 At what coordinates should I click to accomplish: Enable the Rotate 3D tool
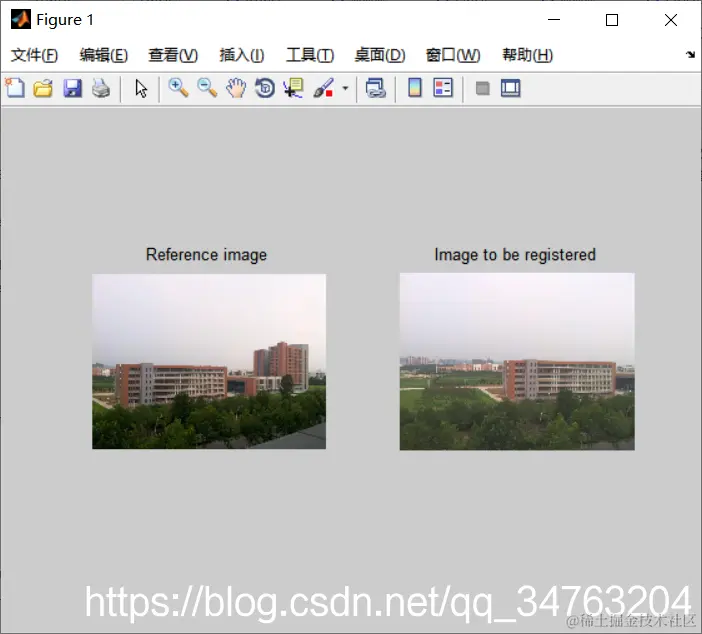(265, 88)
